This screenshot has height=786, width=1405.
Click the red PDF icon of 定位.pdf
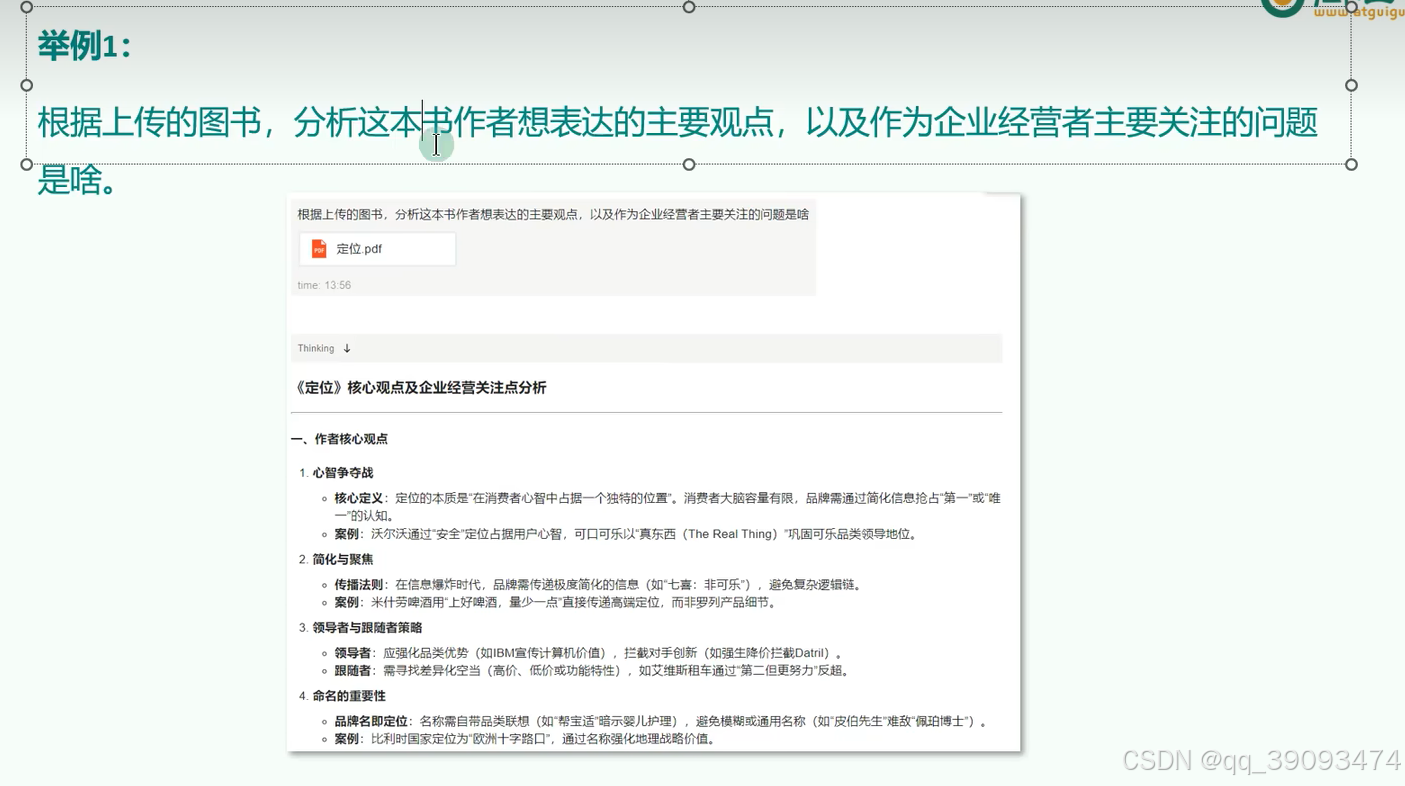319,249
